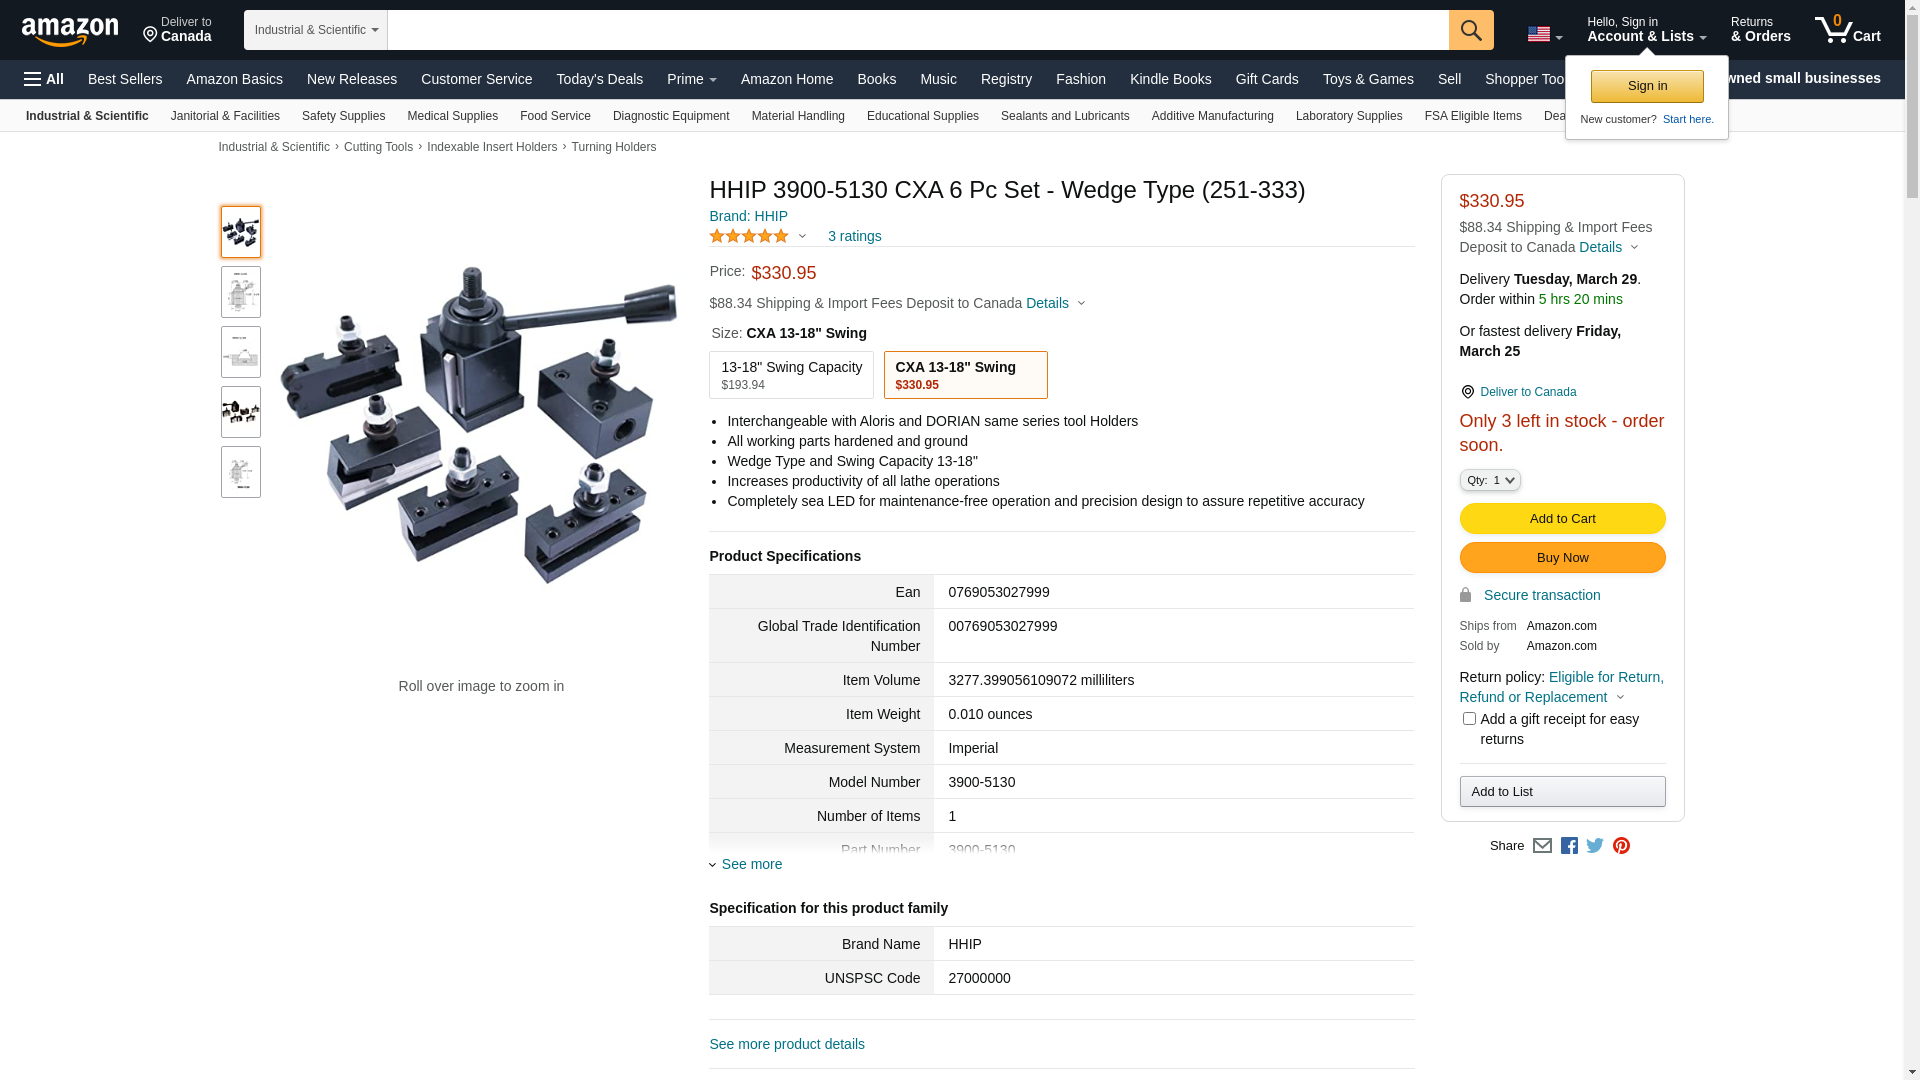This screenshot has width=1920, height=1080.
Task: Select CXA 13-18" Swing size option
Action: [965, 375]
